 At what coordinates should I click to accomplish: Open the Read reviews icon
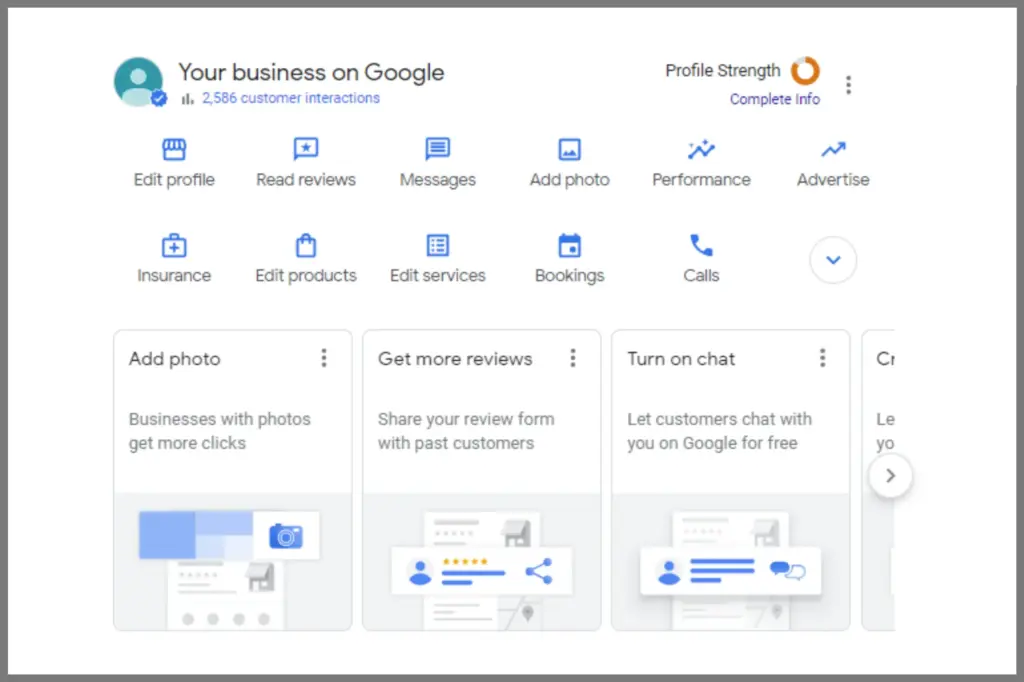(x=306, y=148)
